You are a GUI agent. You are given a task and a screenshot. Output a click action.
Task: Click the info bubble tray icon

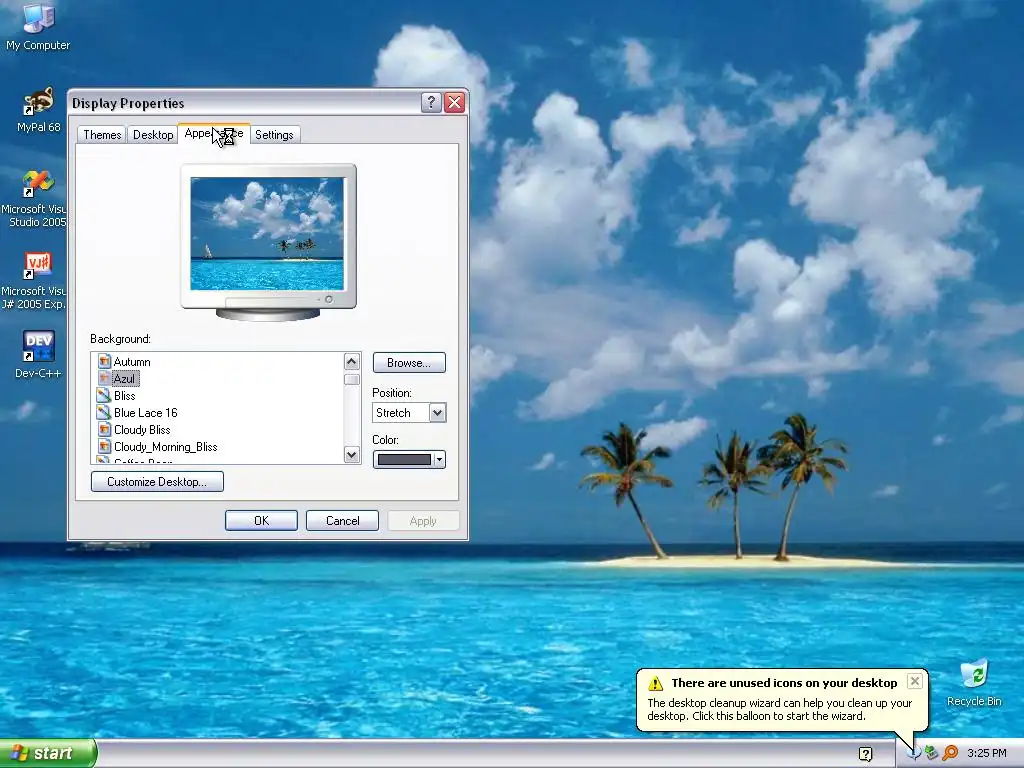[x=914, y=754]
